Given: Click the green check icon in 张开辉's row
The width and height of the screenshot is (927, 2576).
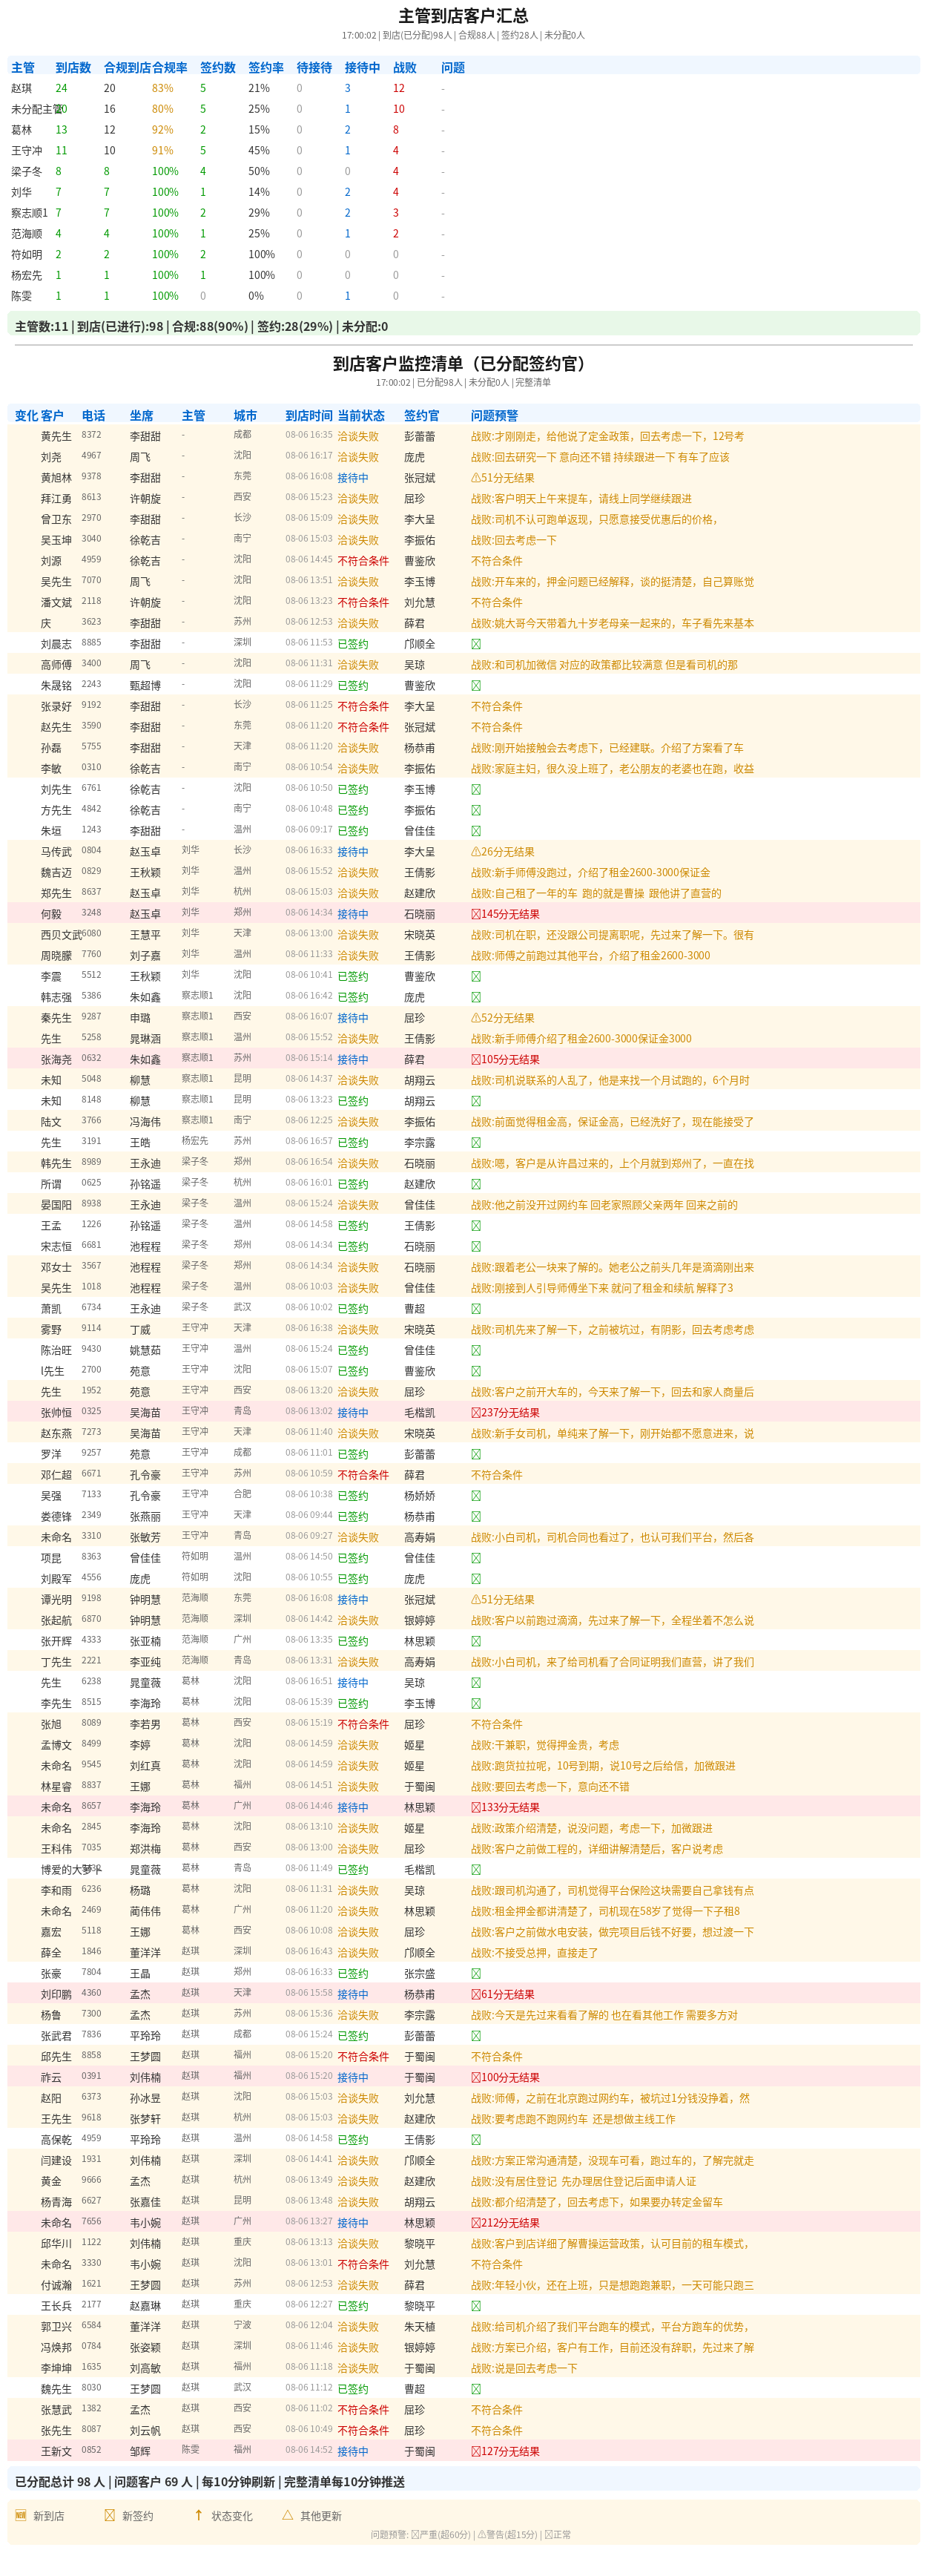Looking at the screenshot, I should pyautogui.click(x=476, y=1641).
